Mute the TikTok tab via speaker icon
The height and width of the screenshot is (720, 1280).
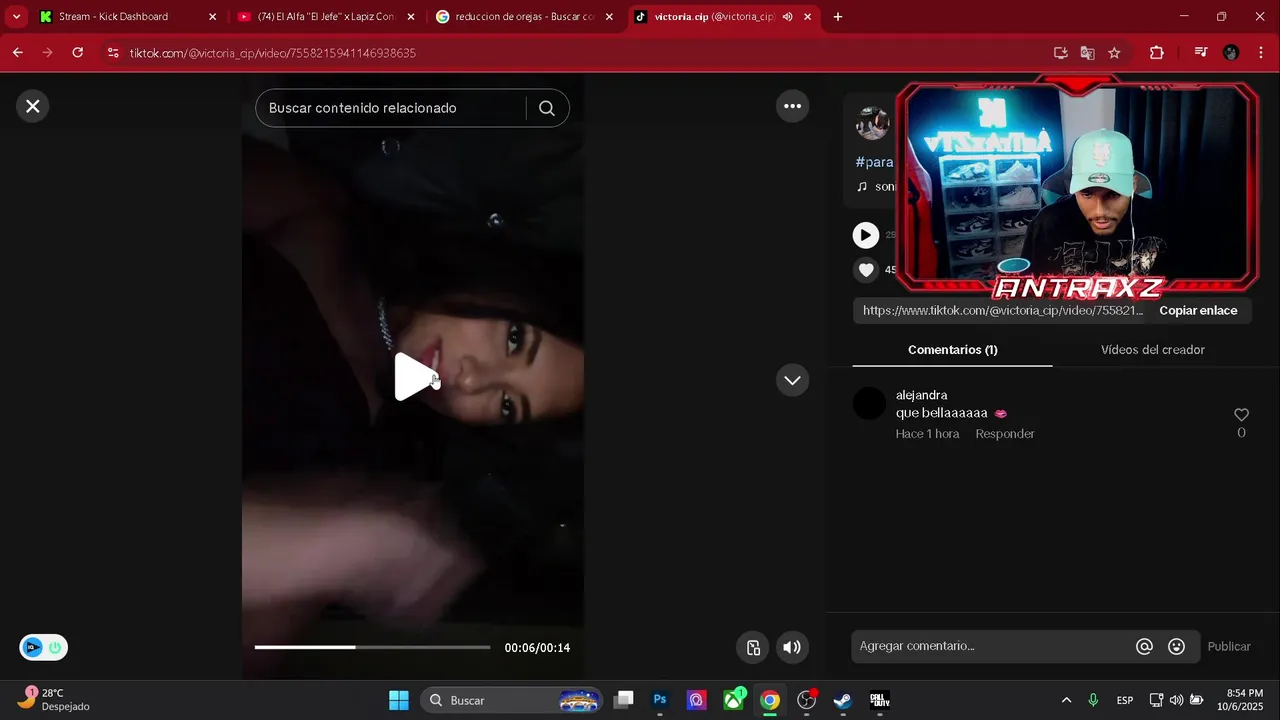point(787,17)
